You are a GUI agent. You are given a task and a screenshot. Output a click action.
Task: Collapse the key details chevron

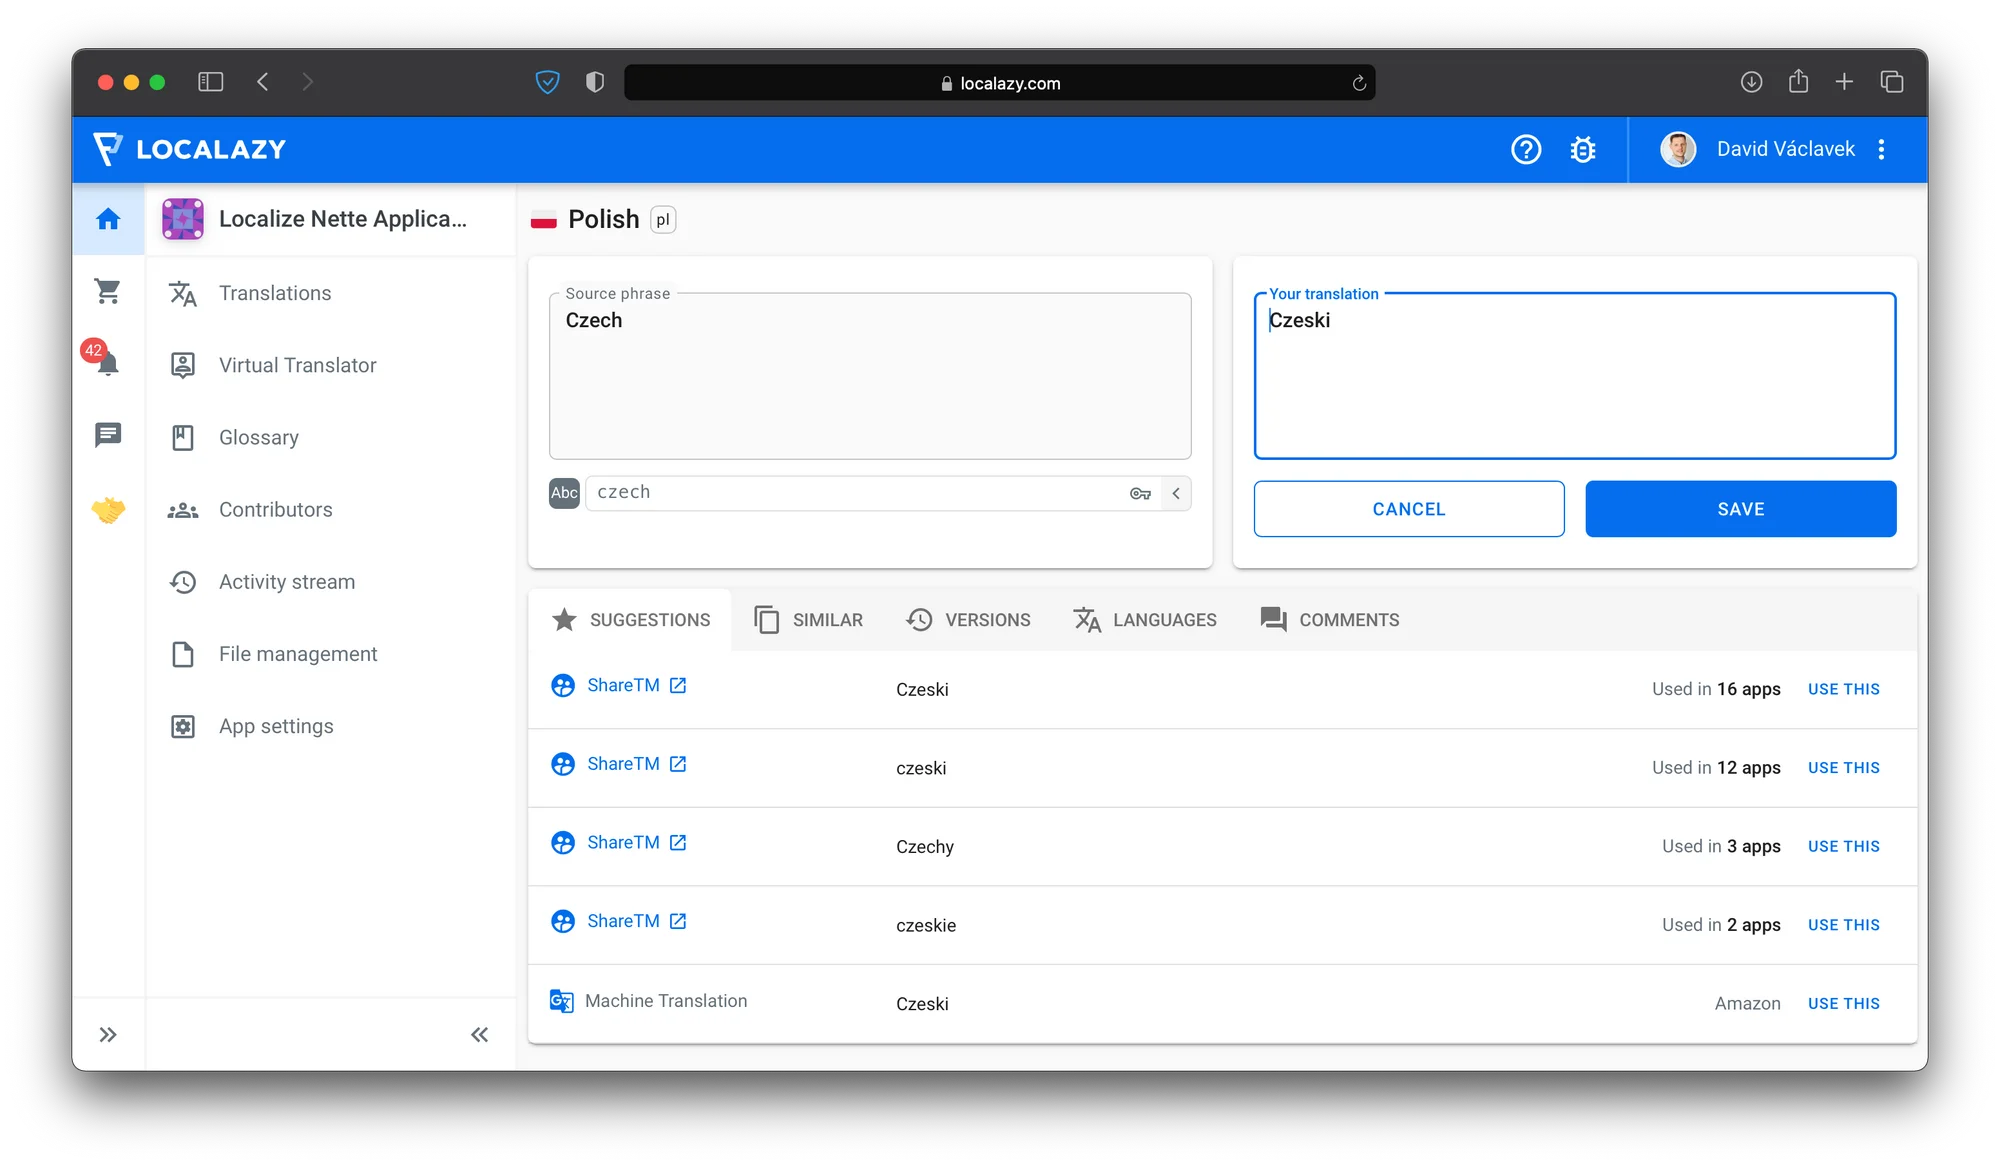(x=1176, y=493)
